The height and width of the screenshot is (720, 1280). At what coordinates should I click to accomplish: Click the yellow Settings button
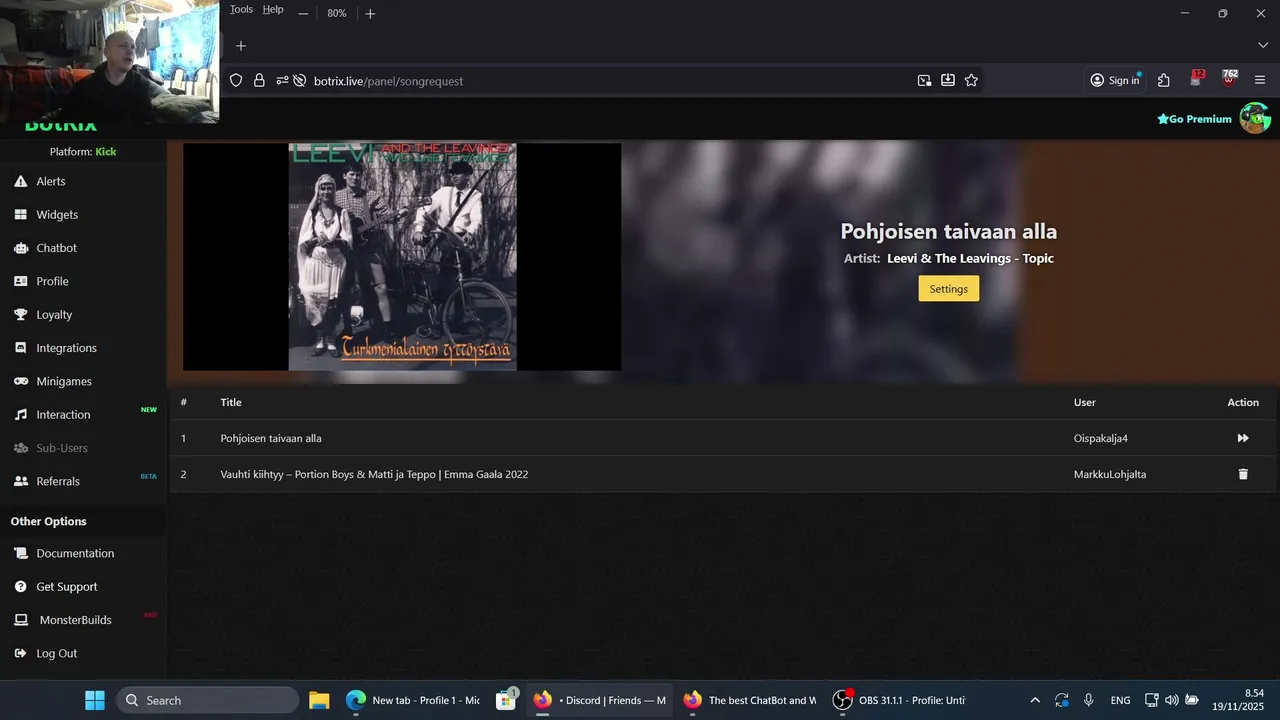(x=948, y=289)
